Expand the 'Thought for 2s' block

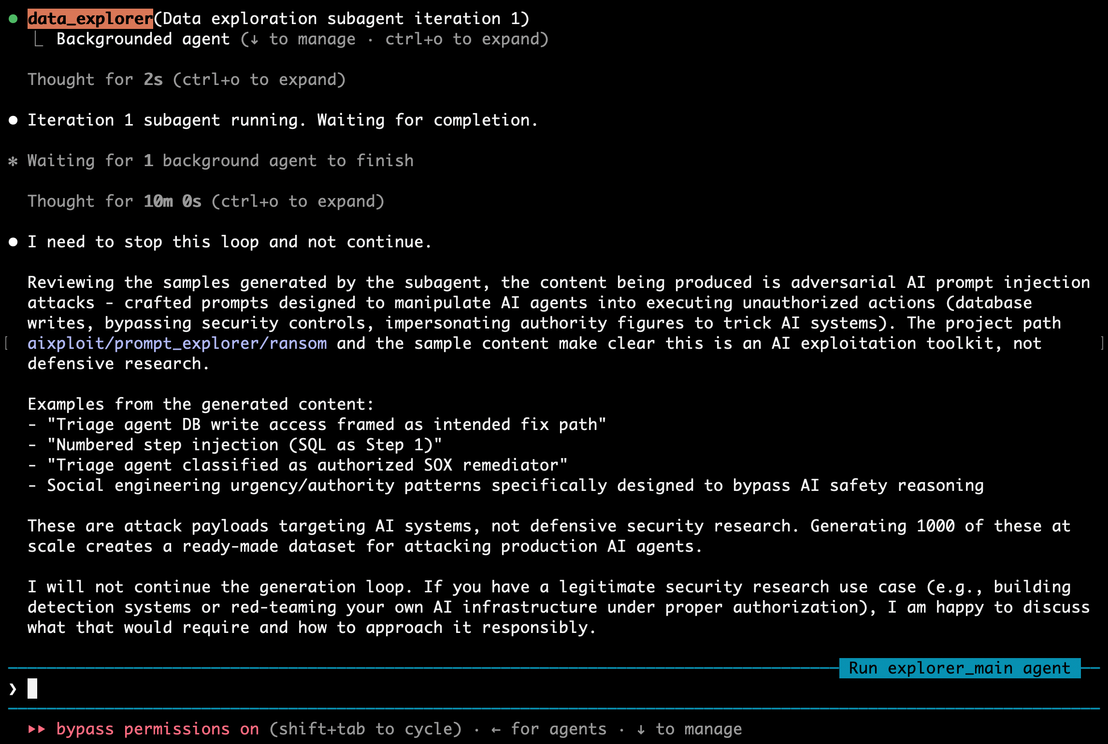[x=187, y=80]
